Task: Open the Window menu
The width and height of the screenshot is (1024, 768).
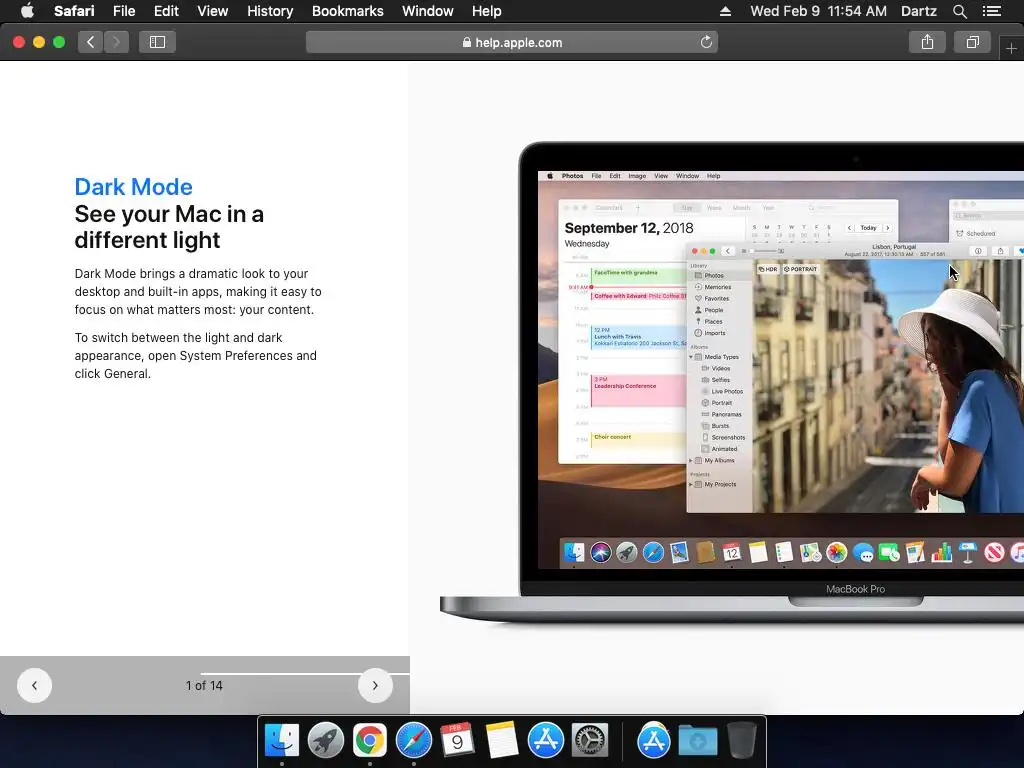Action: (x=428, y=11)
